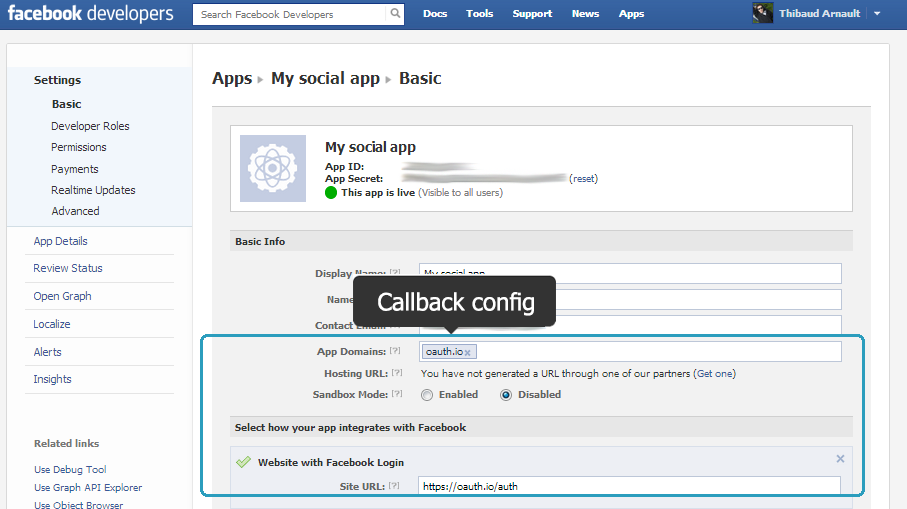Click Get one hosting URL link

(x=716, y=374)
